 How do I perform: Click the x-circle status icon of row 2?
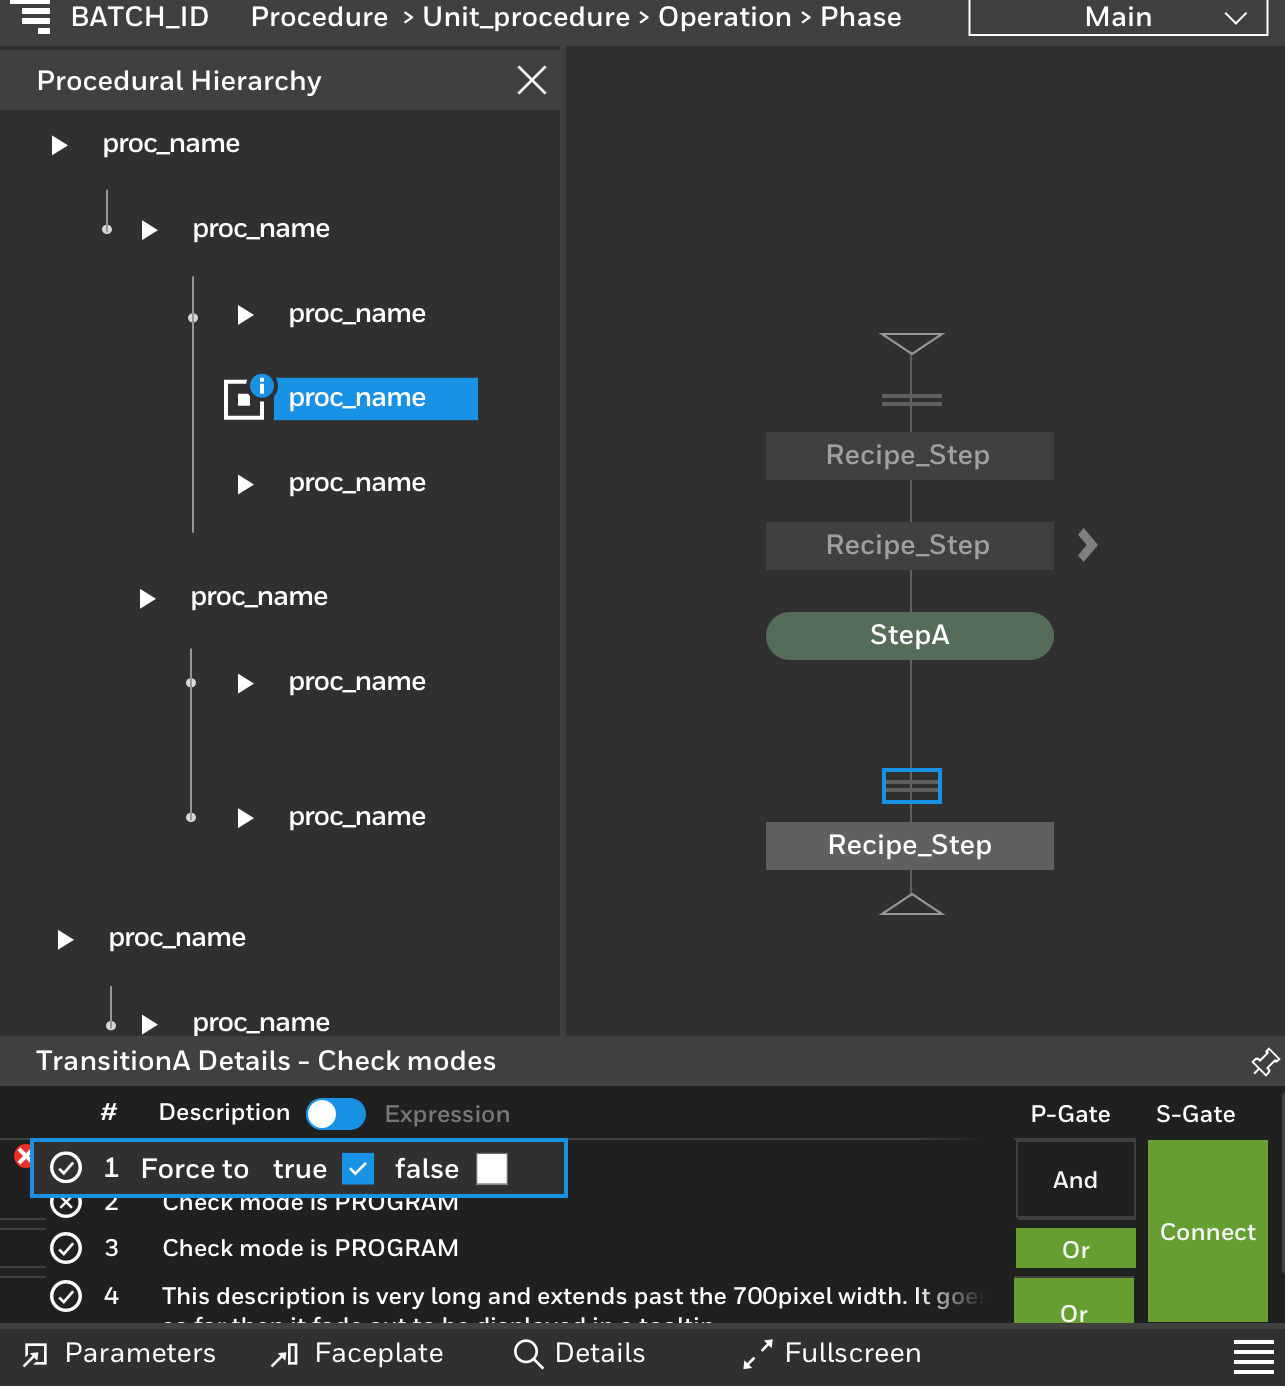66,1205
